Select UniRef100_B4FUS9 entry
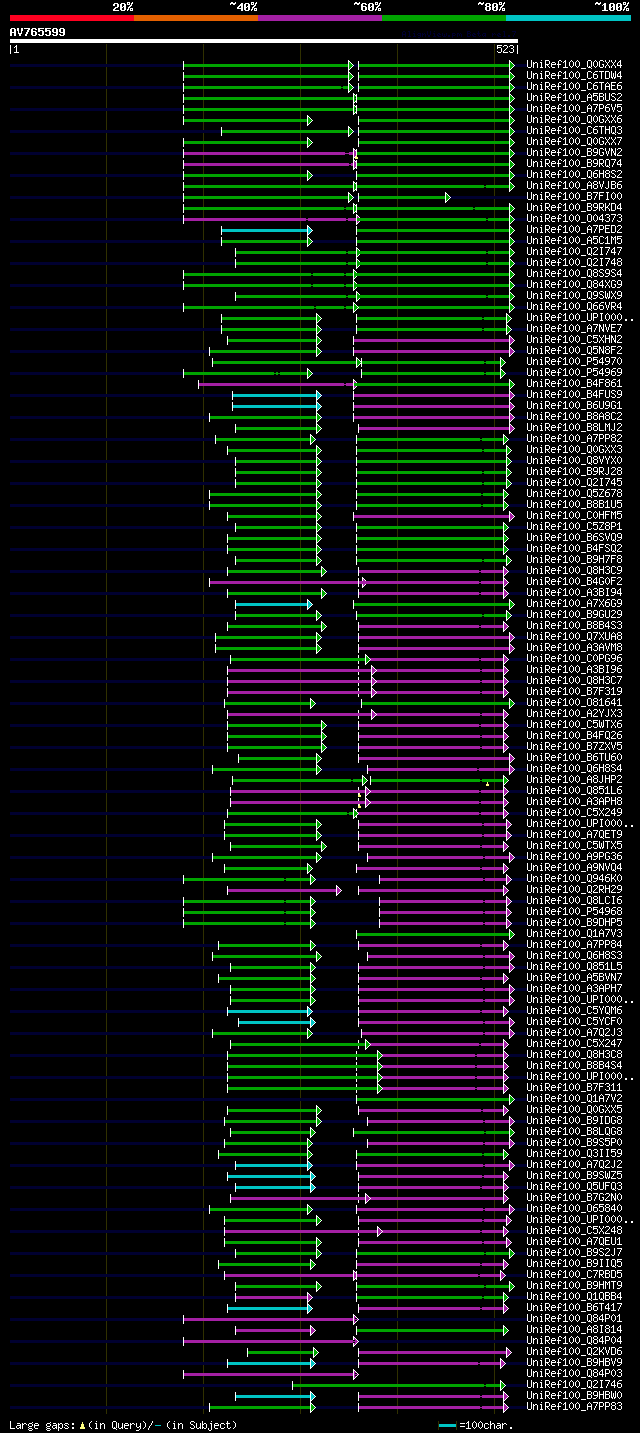640x1433 pixels. [x=574, y=394]
